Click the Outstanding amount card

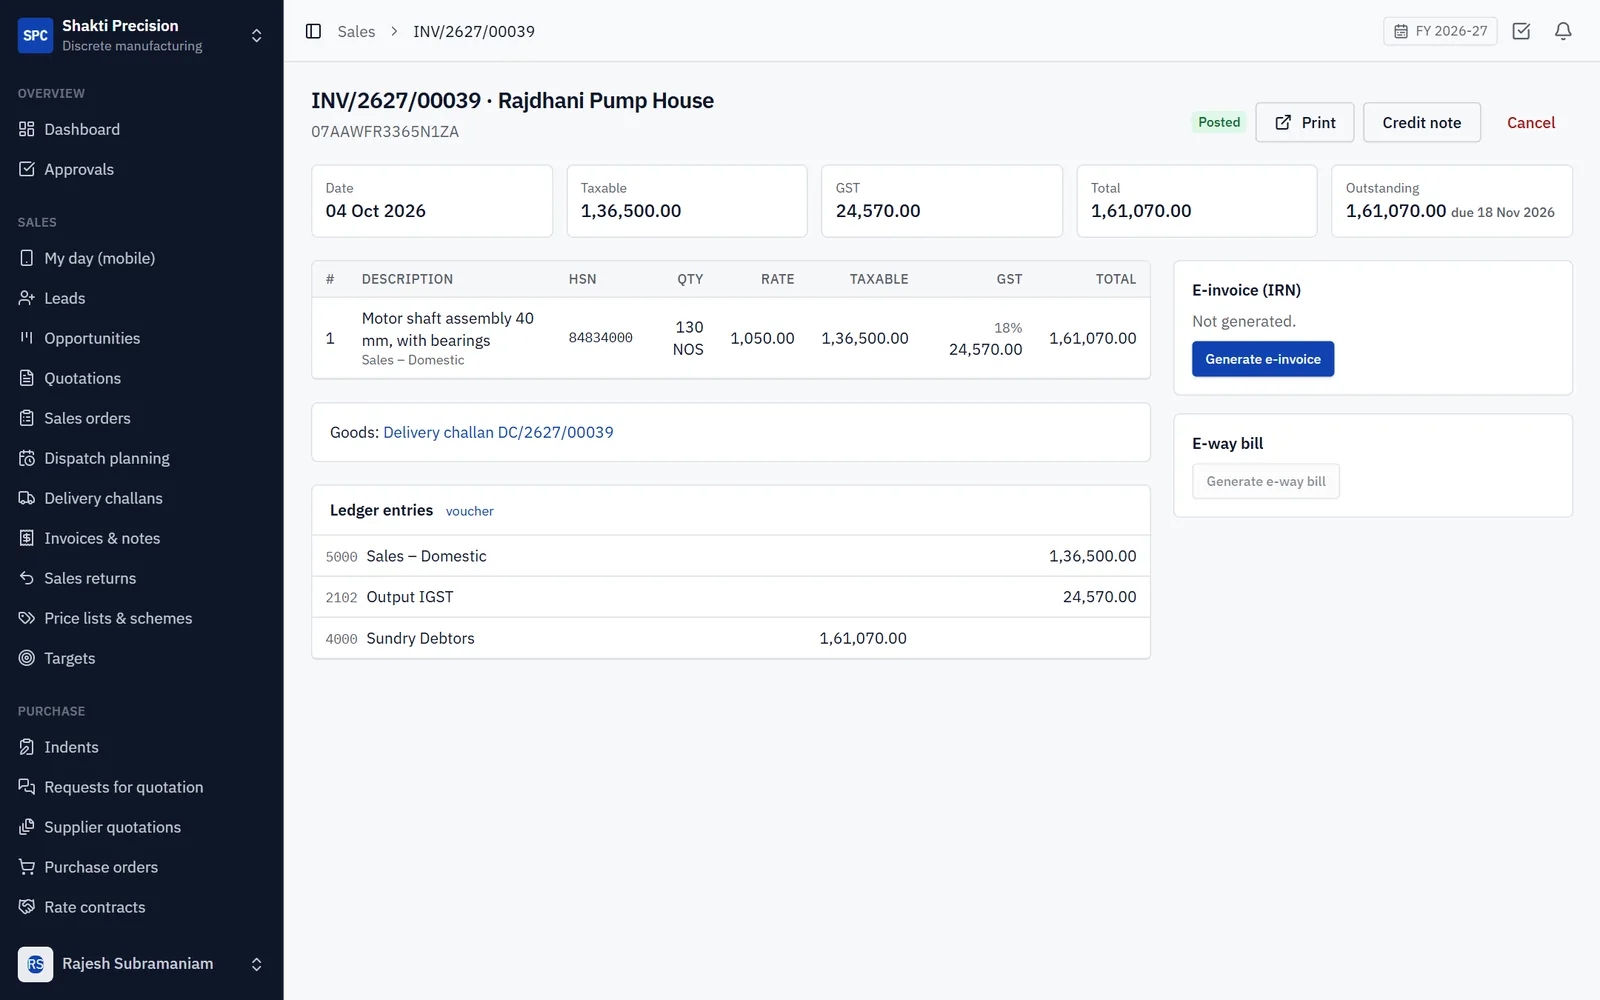1452,201
